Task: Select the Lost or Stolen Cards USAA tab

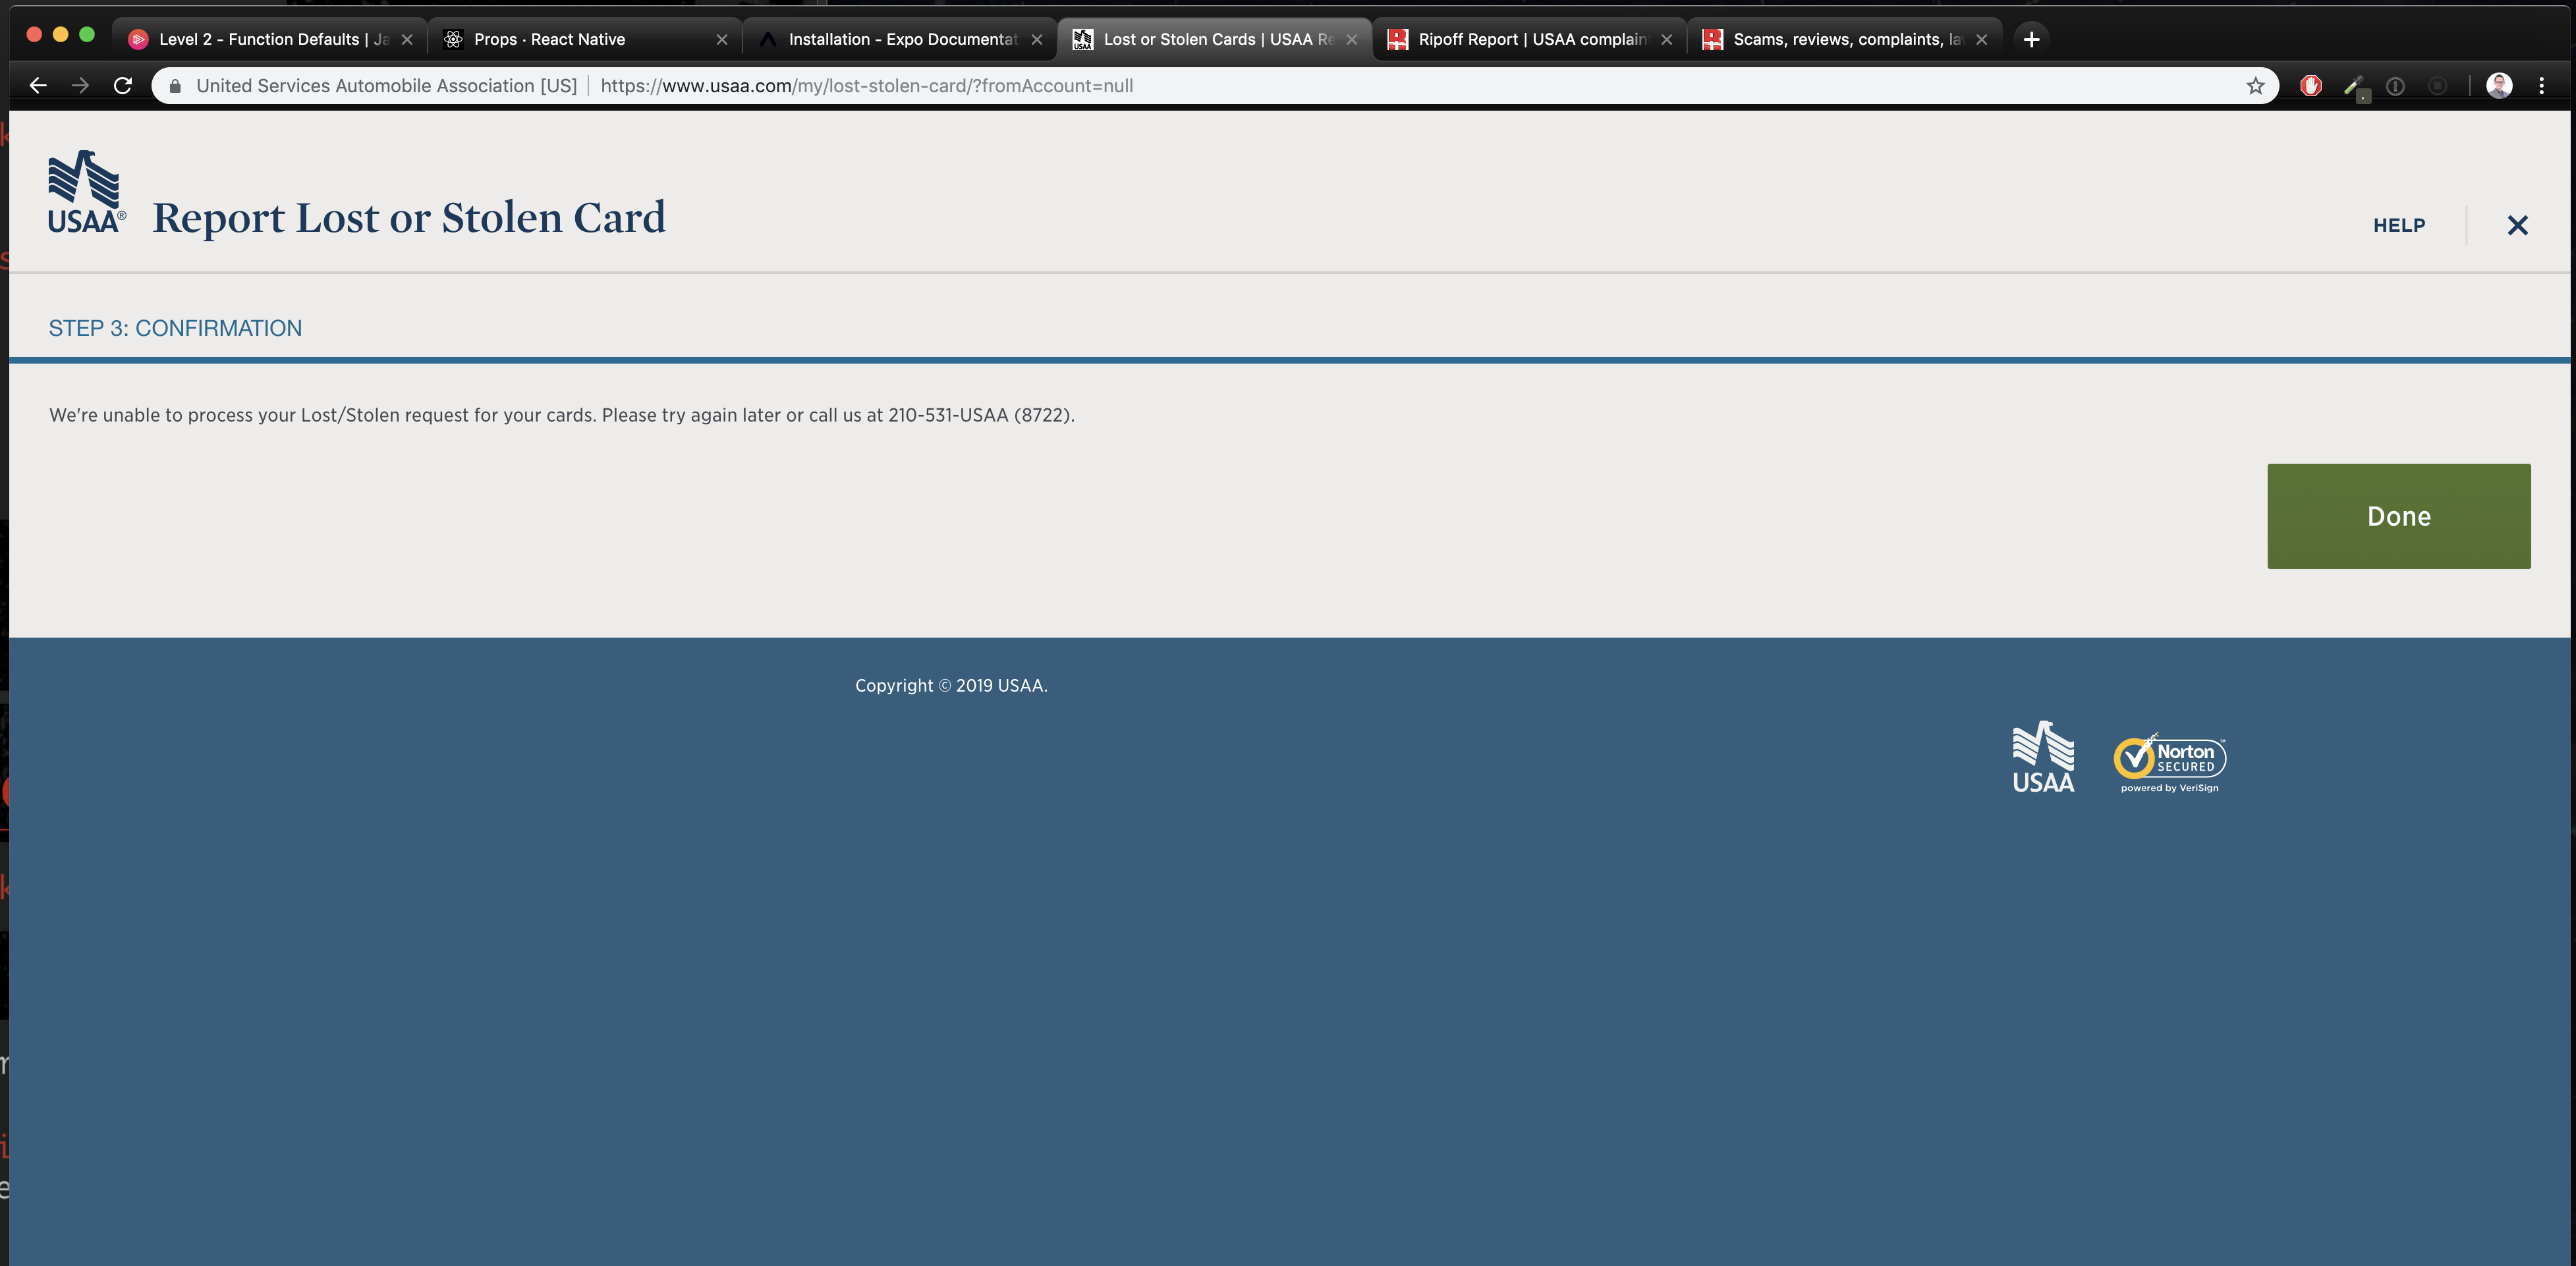Action: click(x=1215, y=39)
